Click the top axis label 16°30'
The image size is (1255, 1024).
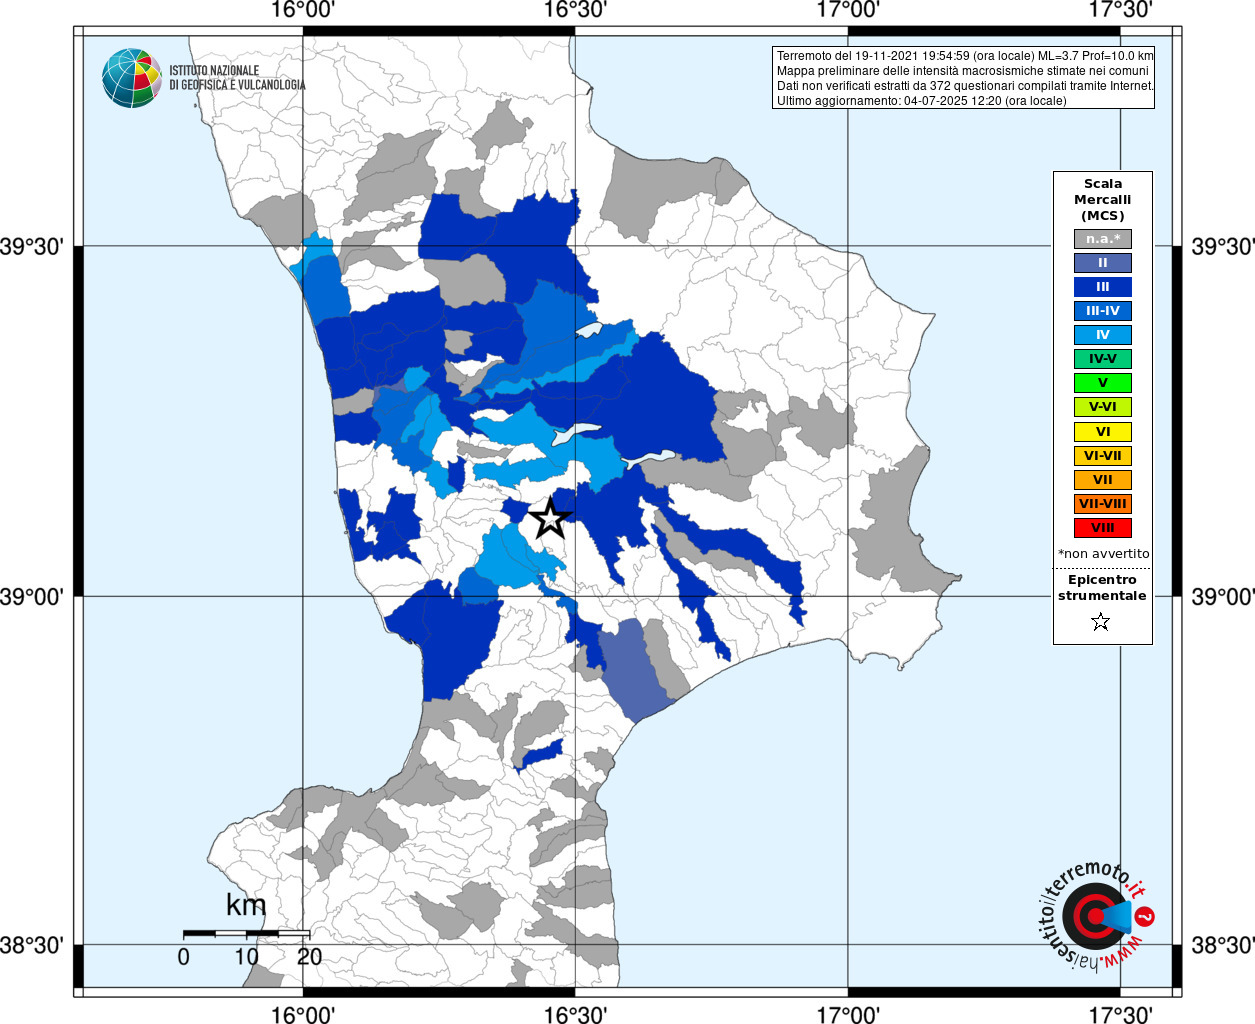(575, 10)
